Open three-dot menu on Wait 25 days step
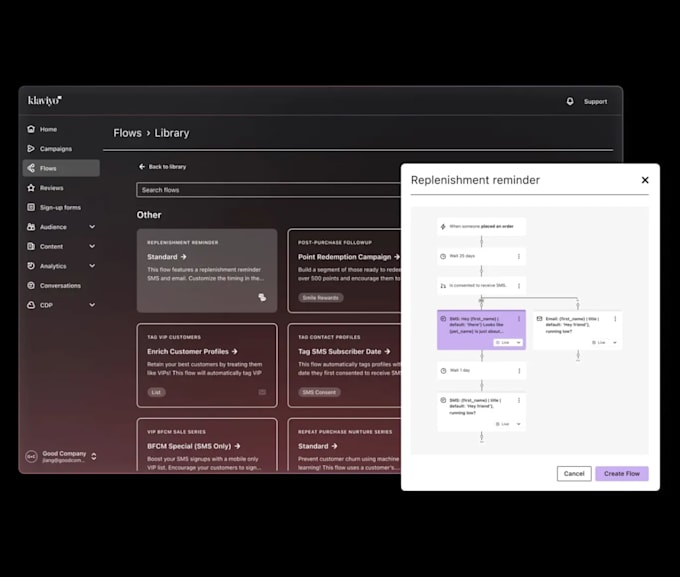This screenshot has height=577, width=680. 519,256
